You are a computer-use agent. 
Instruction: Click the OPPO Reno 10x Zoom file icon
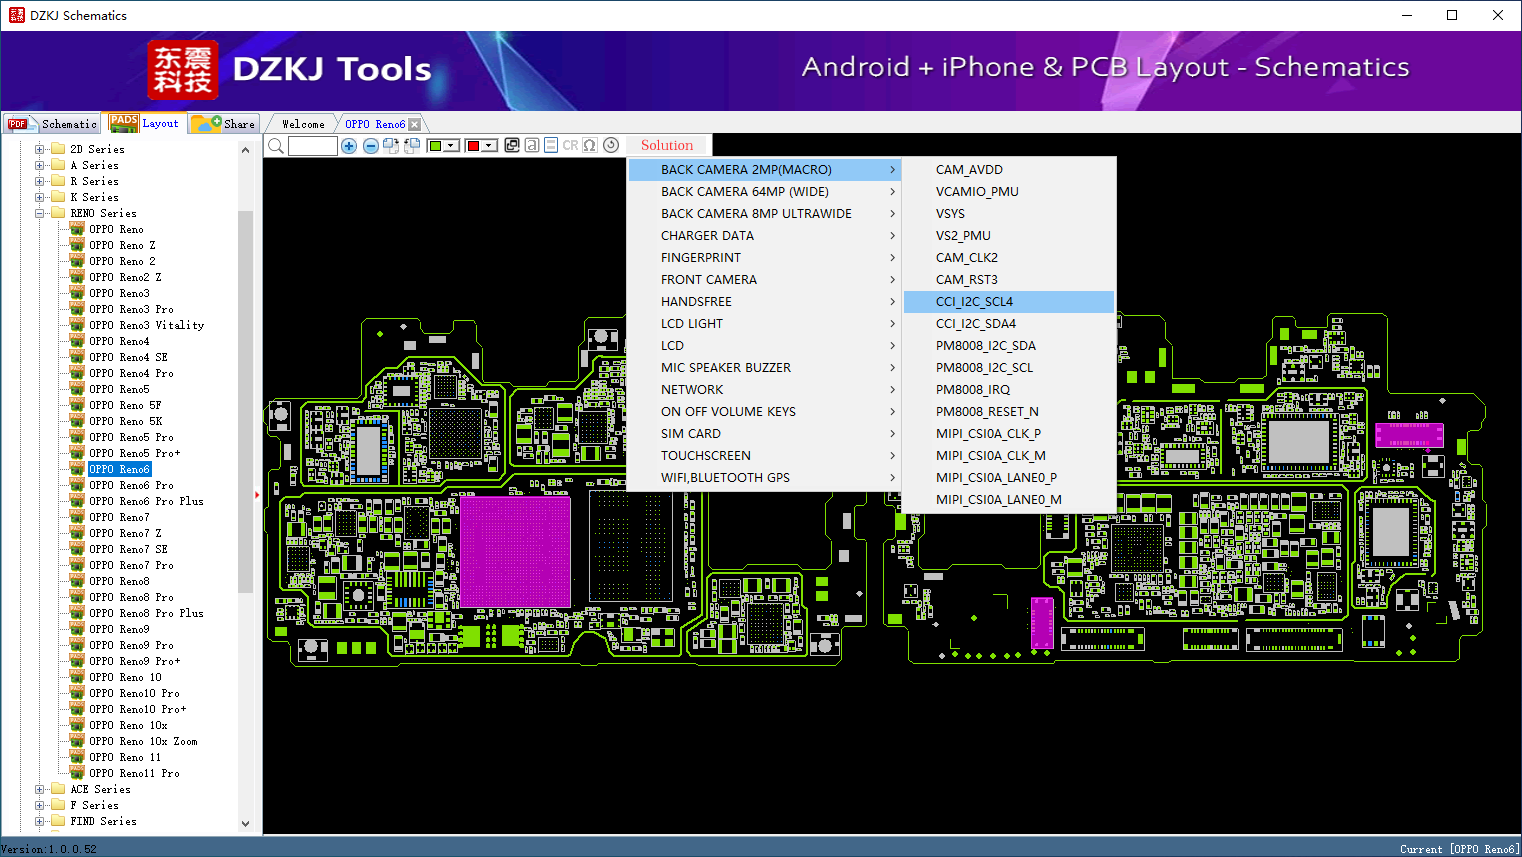click(x=77, y=741)
